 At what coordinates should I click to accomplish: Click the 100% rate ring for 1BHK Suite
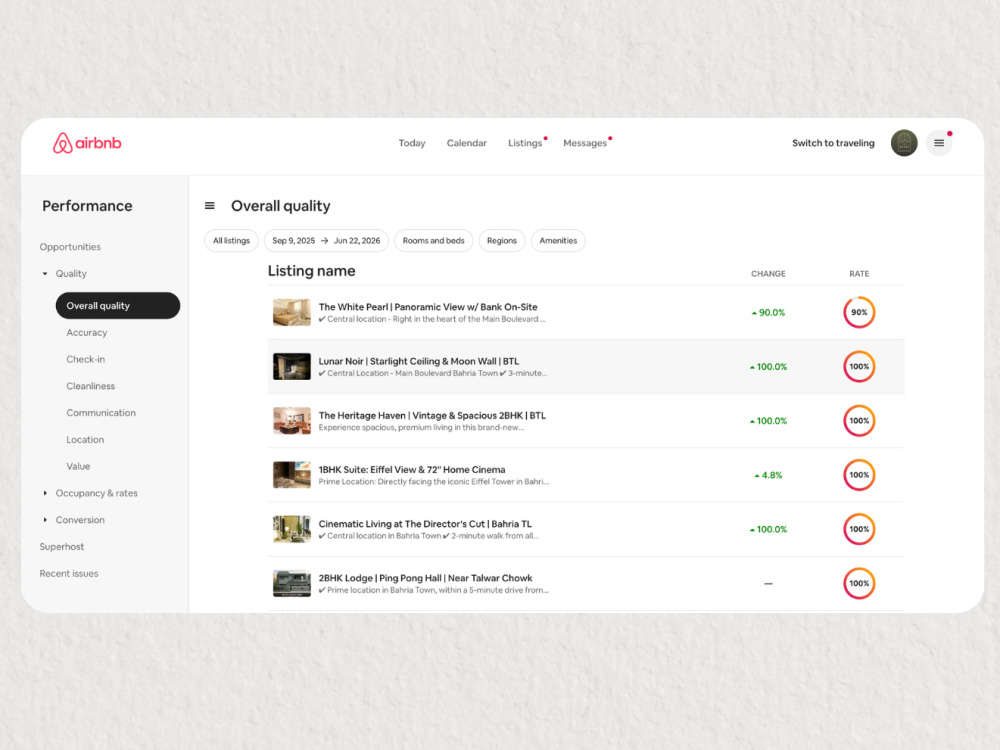859,475
